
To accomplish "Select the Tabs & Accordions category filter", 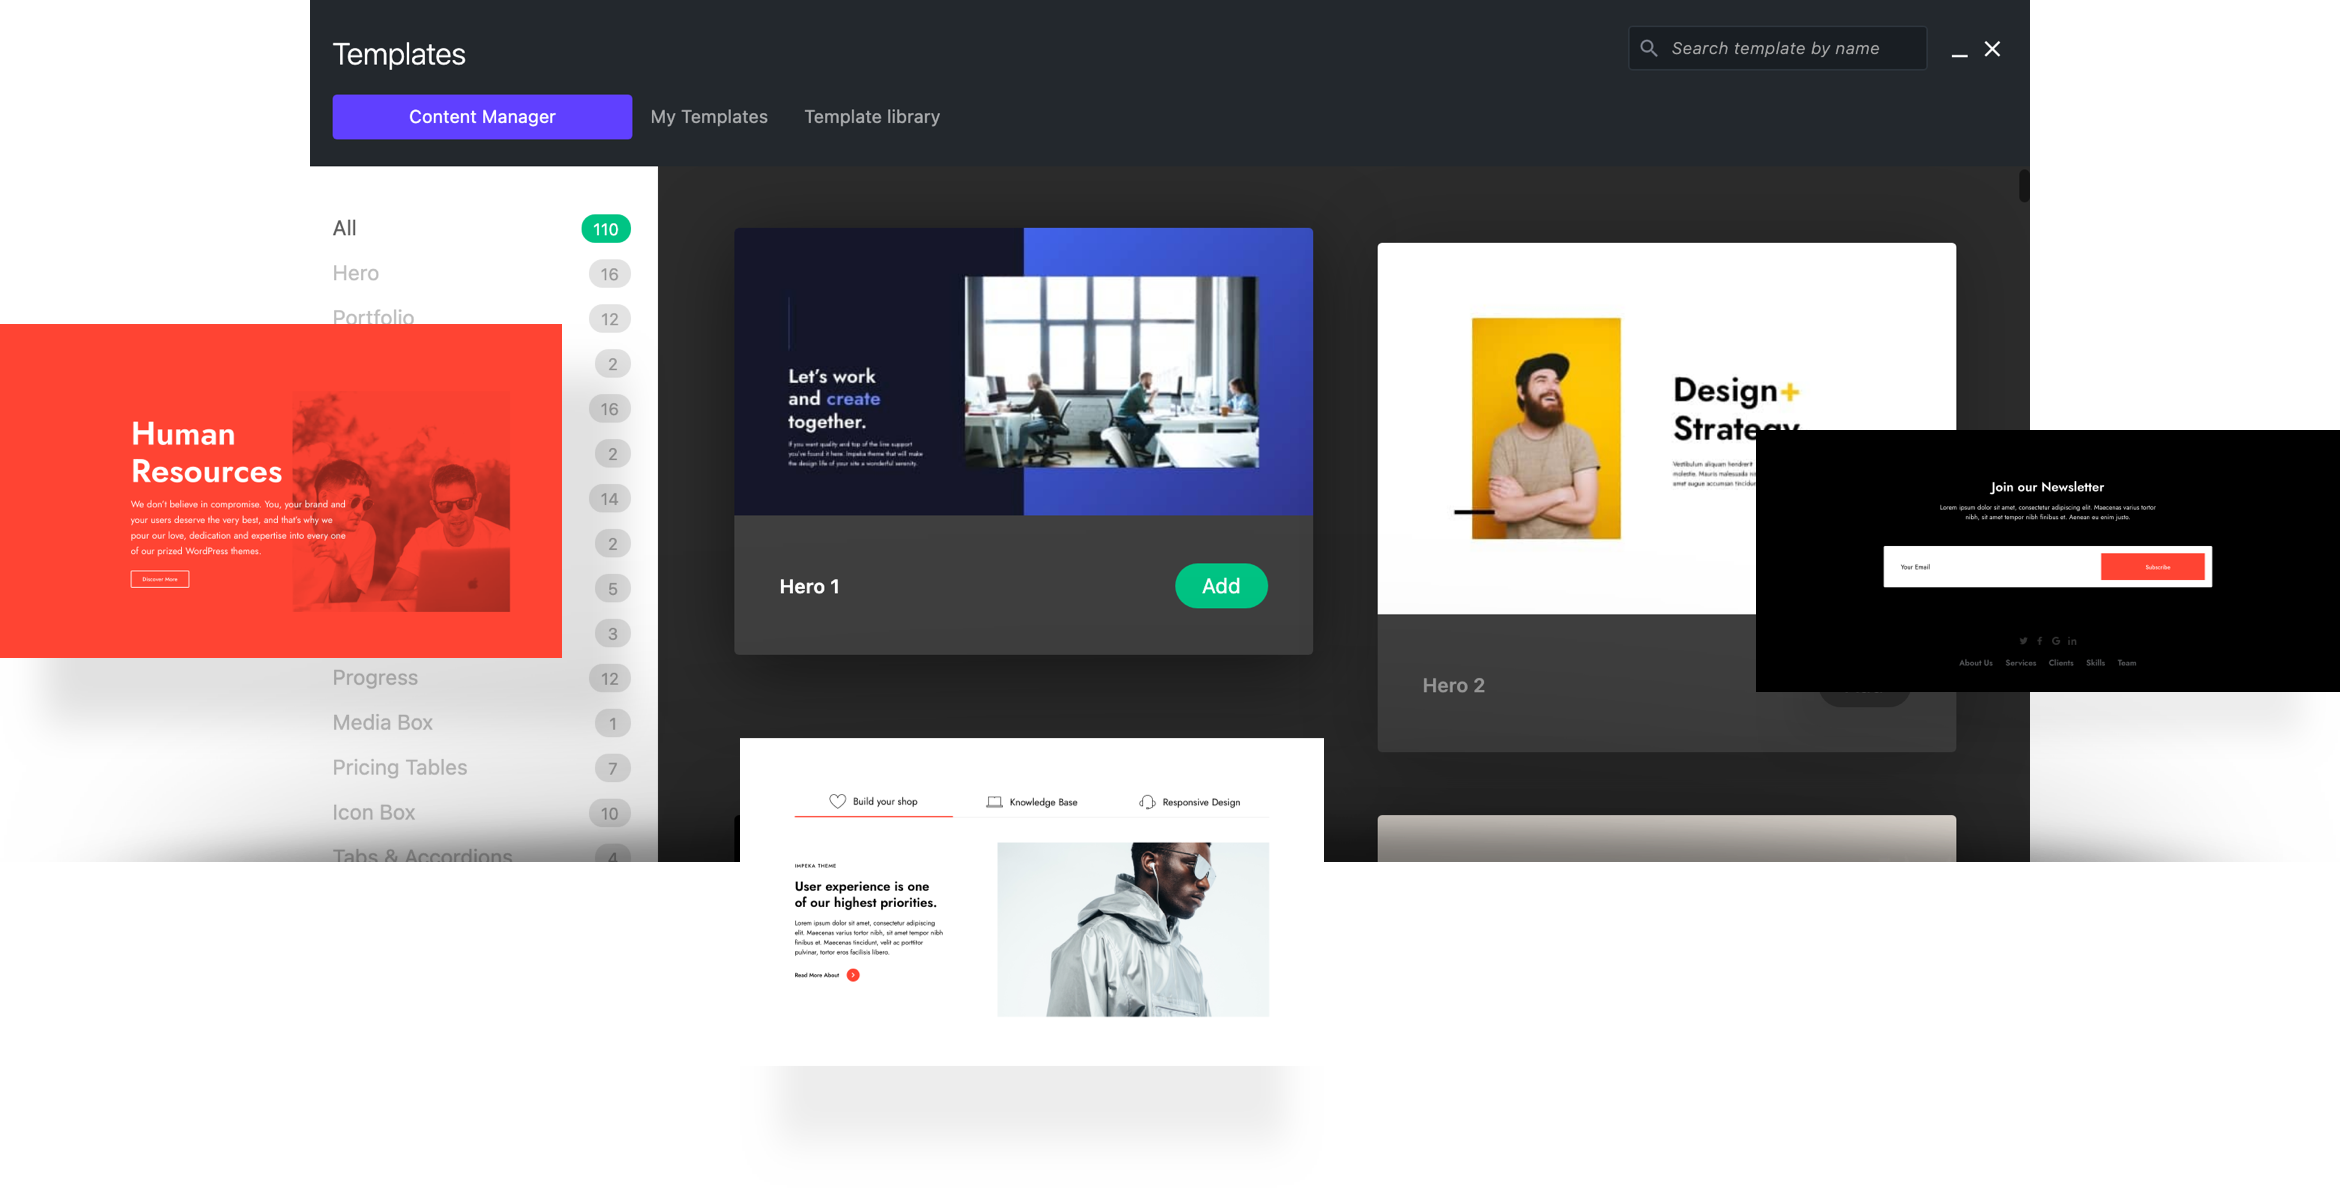I will tap(423, 858).
